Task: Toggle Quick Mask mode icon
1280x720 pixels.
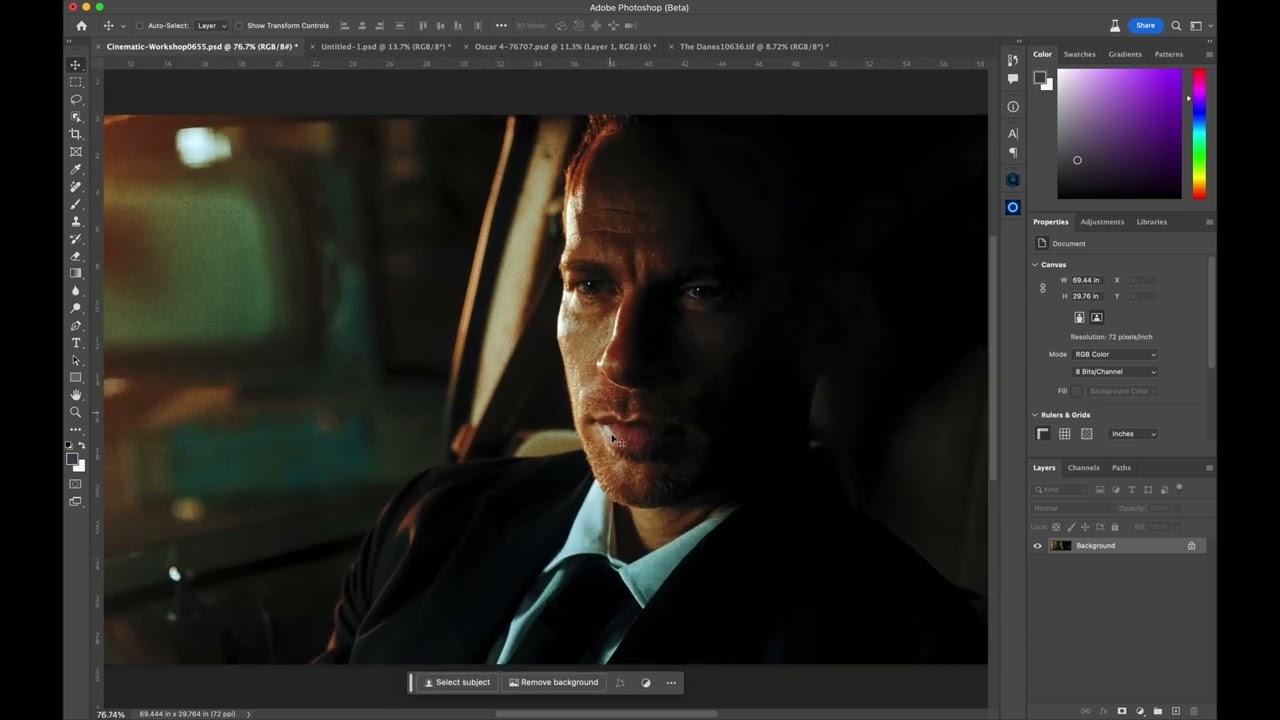Action: click(75, 484)
